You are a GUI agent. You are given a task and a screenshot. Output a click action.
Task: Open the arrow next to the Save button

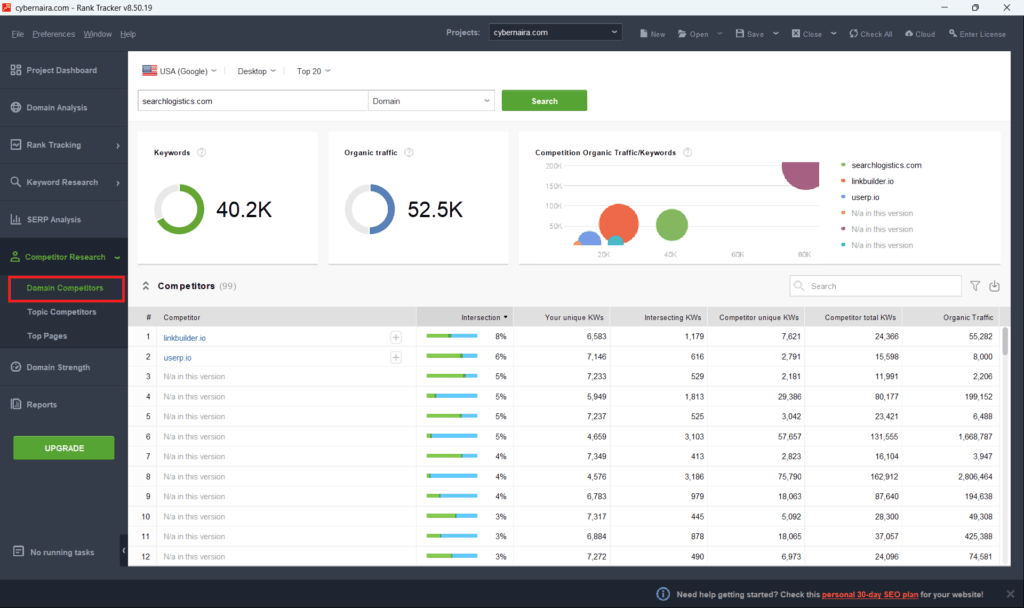click(776, 33)
